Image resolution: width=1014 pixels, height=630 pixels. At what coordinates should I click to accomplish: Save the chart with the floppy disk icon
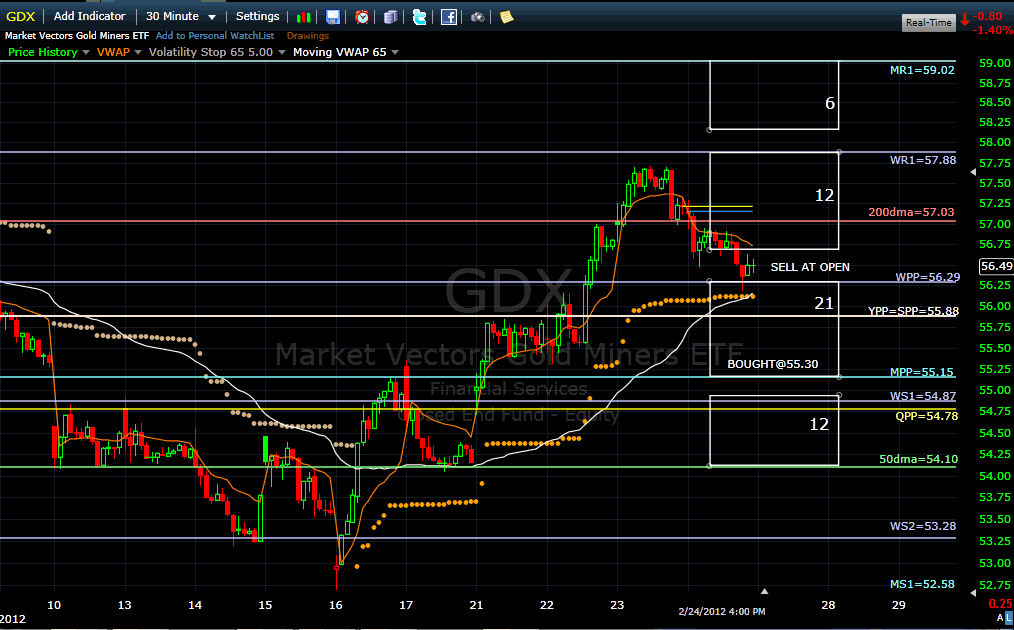[332, 17]
